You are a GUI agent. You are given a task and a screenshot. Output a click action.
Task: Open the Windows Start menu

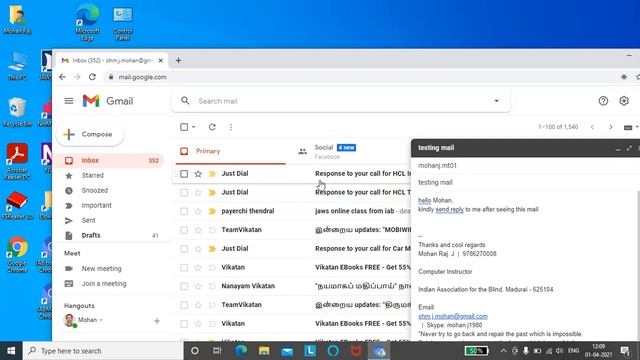11,351
